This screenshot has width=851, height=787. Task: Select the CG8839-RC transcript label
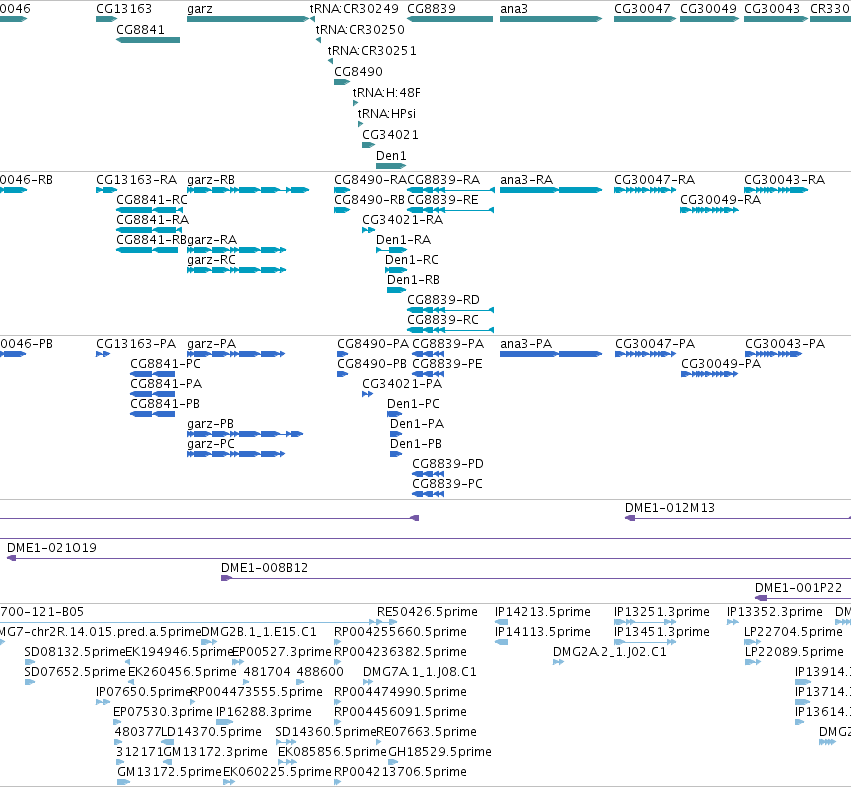[x=442, y=320]
